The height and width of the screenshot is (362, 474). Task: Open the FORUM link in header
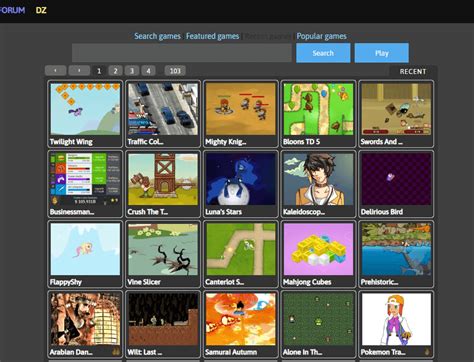tap(12, 10)
